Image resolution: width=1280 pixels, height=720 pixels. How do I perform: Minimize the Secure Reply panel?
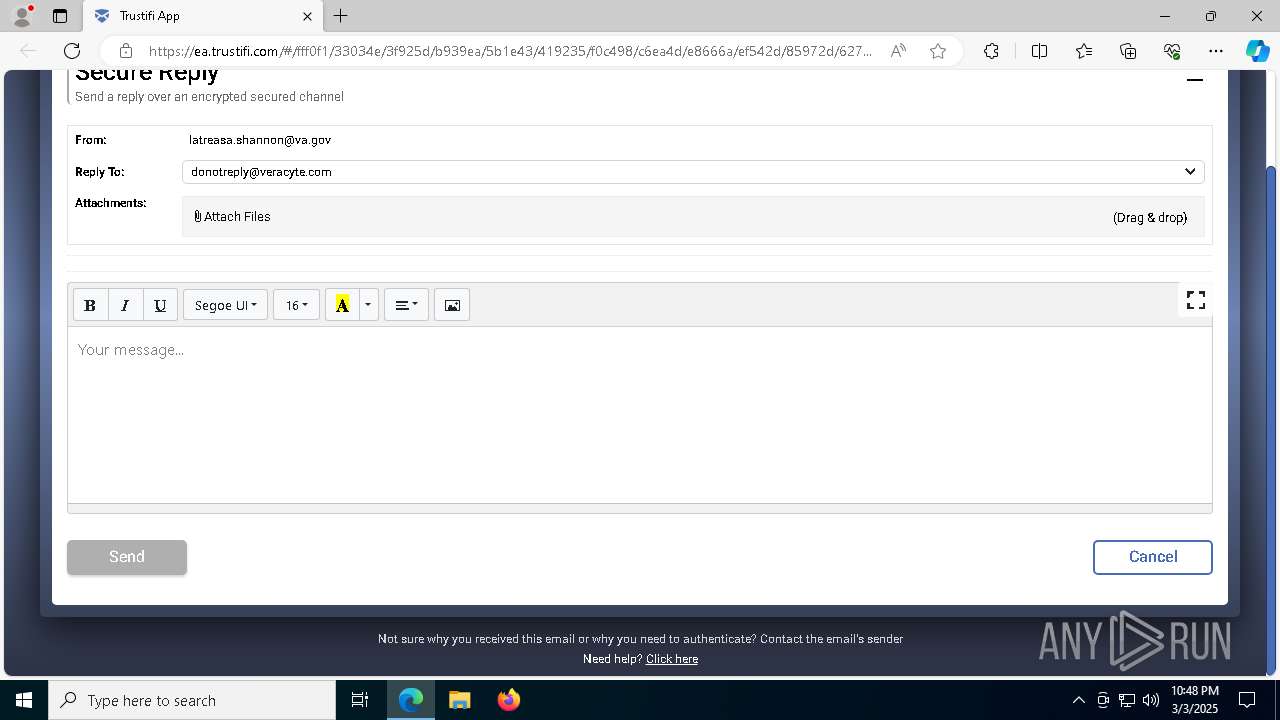pyautogui.click(x=1194, y=80)
